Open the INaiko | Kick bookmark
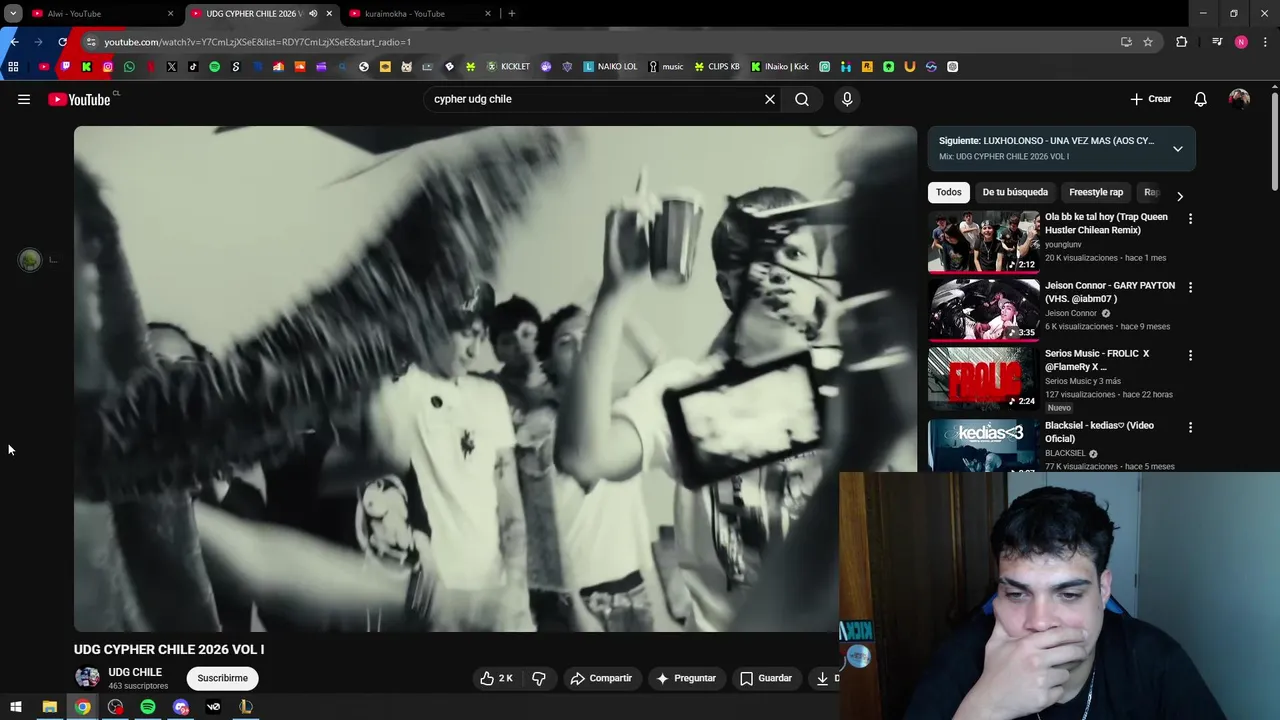This screenshot has width=1280, height=720. 780,67
